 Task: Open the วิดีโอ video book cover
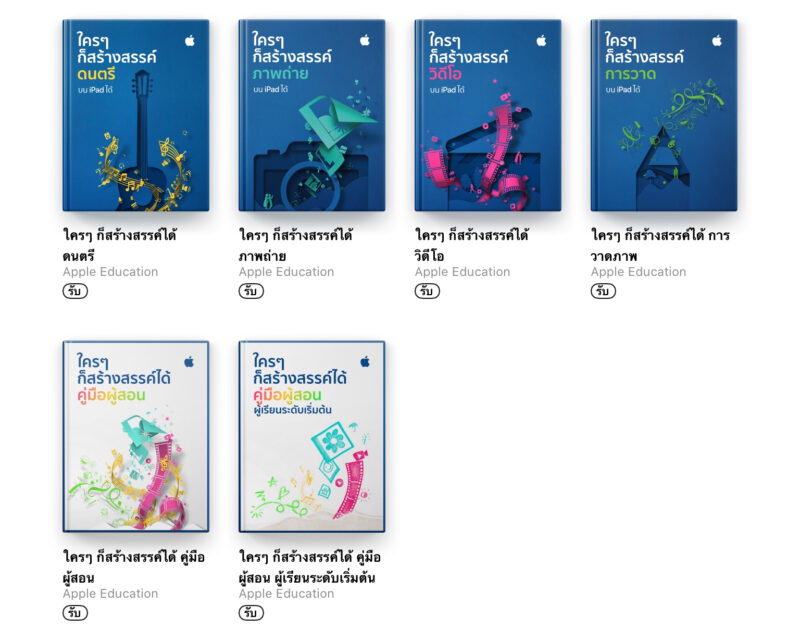(488, 115)
